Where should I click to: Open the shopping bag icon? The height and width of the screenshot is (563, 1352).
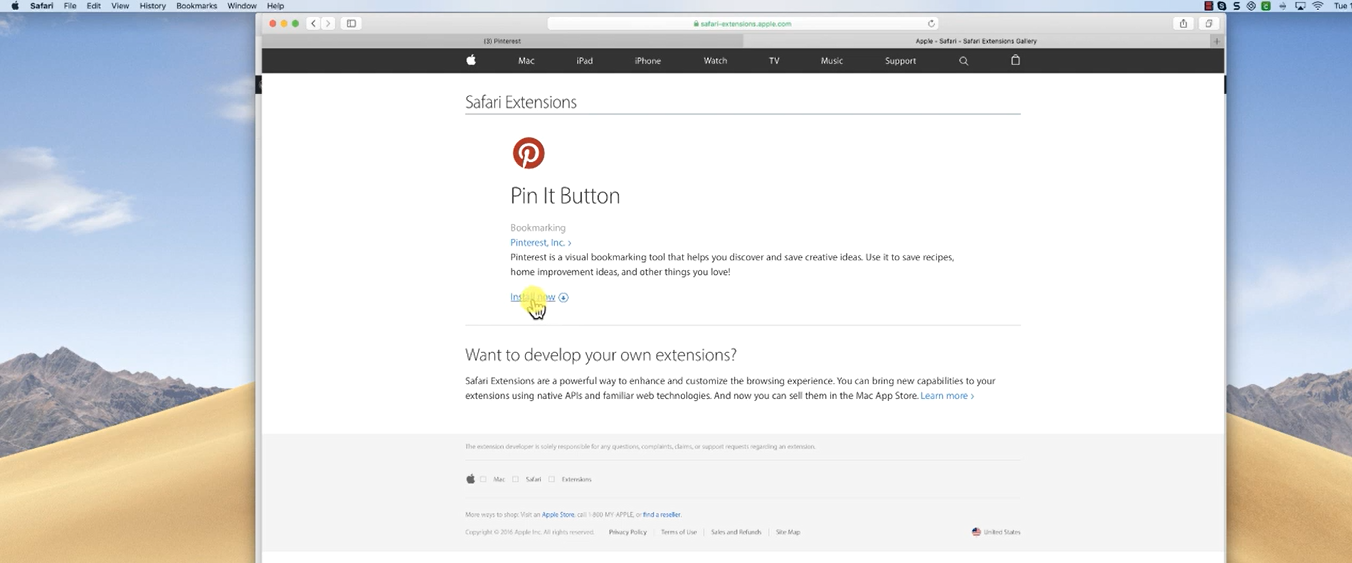point(1015,60)
